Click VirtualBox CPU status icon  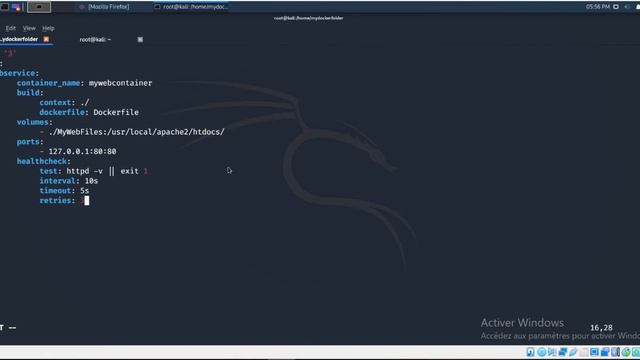click(615, 352)
